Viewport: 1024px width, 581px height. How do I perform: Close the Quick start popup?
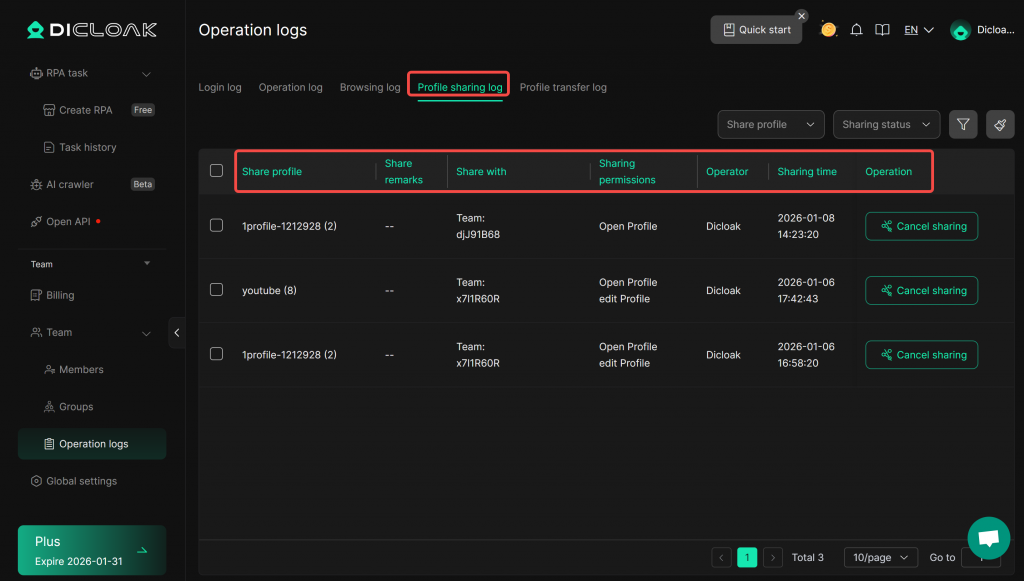point(801,16)
